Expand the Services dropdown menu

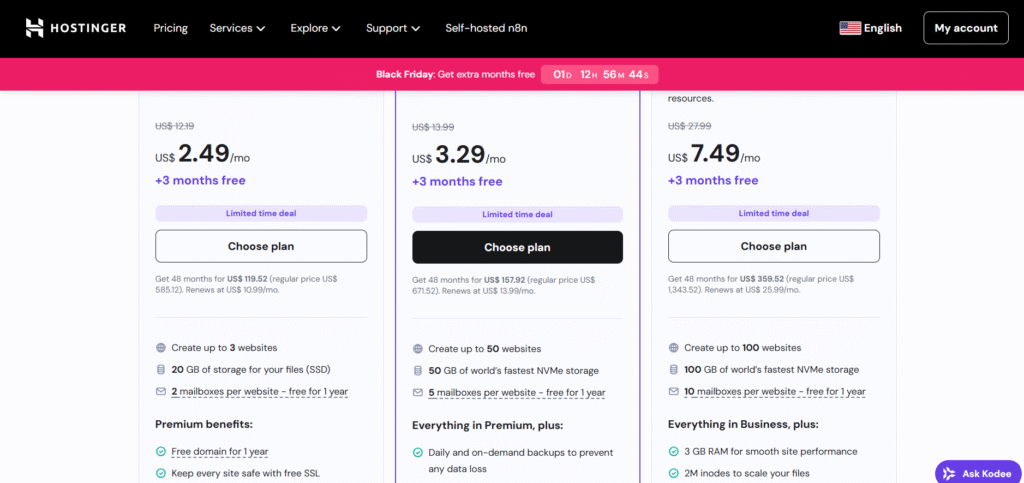click(237, 28)
